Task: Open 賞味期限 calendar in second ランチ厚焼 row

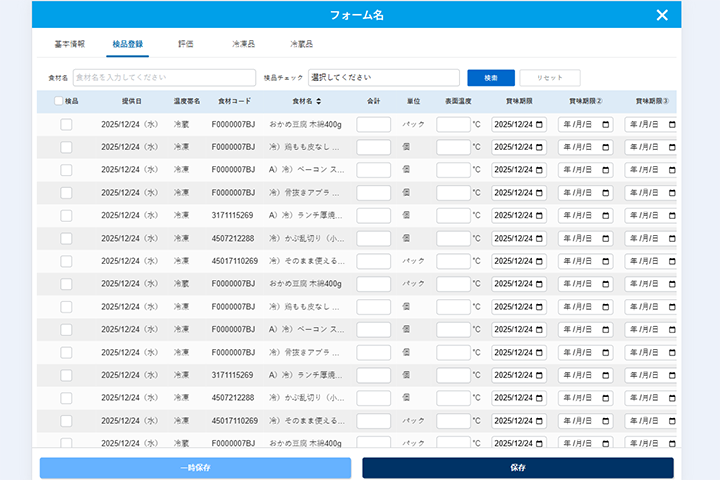Action: [539, 375]
